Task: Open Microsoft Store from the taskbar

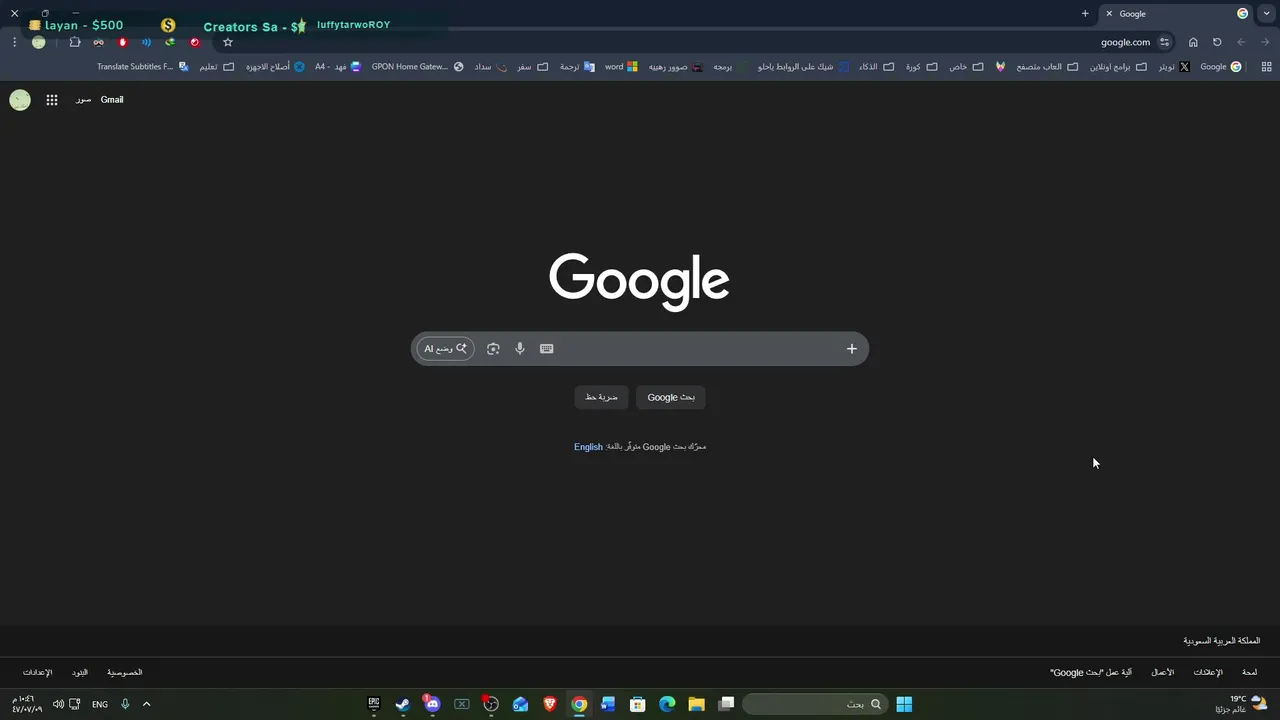Action: coord(638,704)
